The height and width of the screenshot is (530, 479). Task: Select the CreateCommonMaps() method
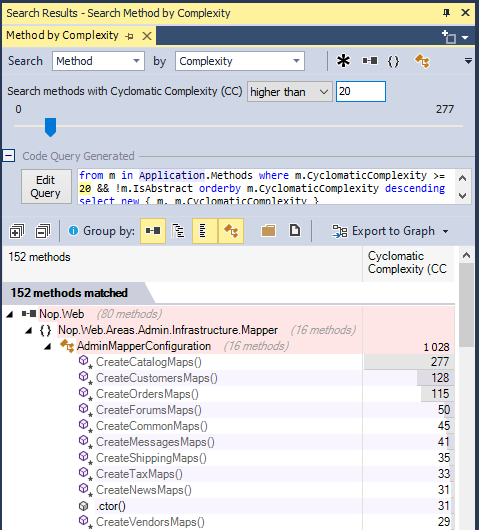point(151,426)
